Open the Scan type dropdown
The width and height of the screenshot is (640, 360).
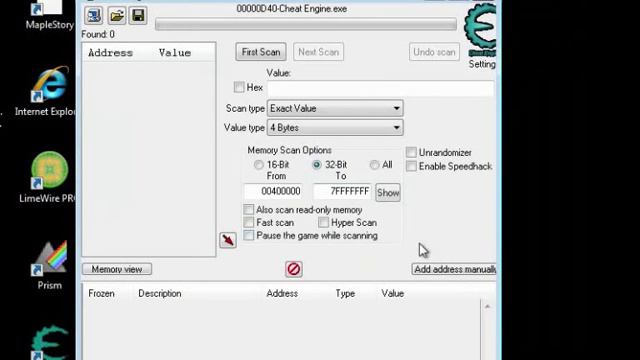[335, 109]
